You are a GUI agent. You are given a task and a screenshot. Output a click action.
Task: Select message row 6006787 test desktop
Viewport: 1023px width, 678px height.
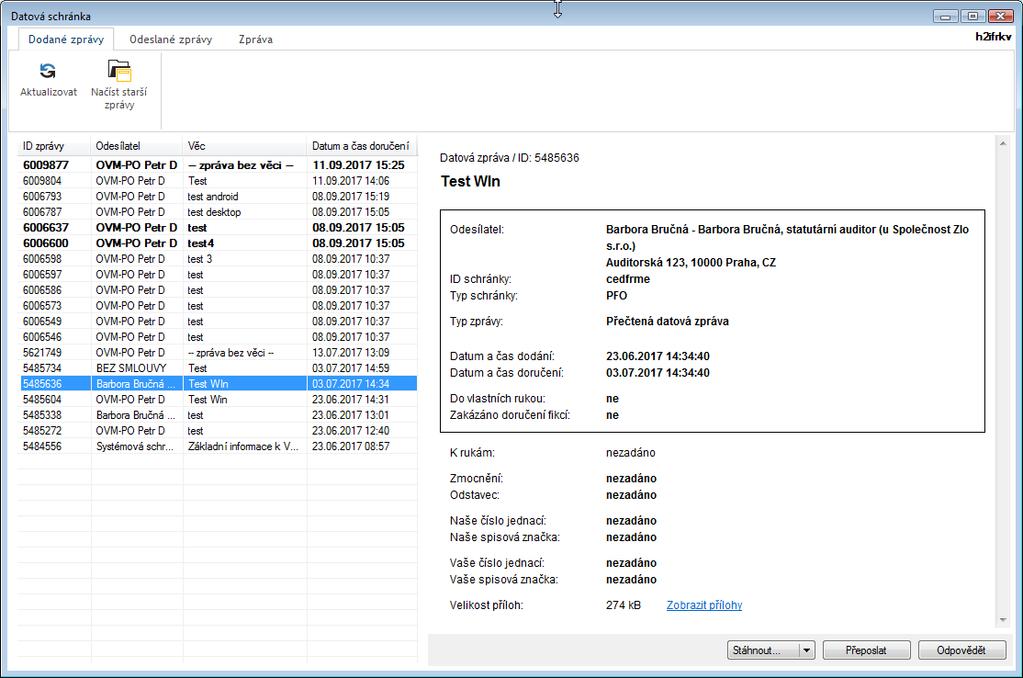tap(218, 212)
